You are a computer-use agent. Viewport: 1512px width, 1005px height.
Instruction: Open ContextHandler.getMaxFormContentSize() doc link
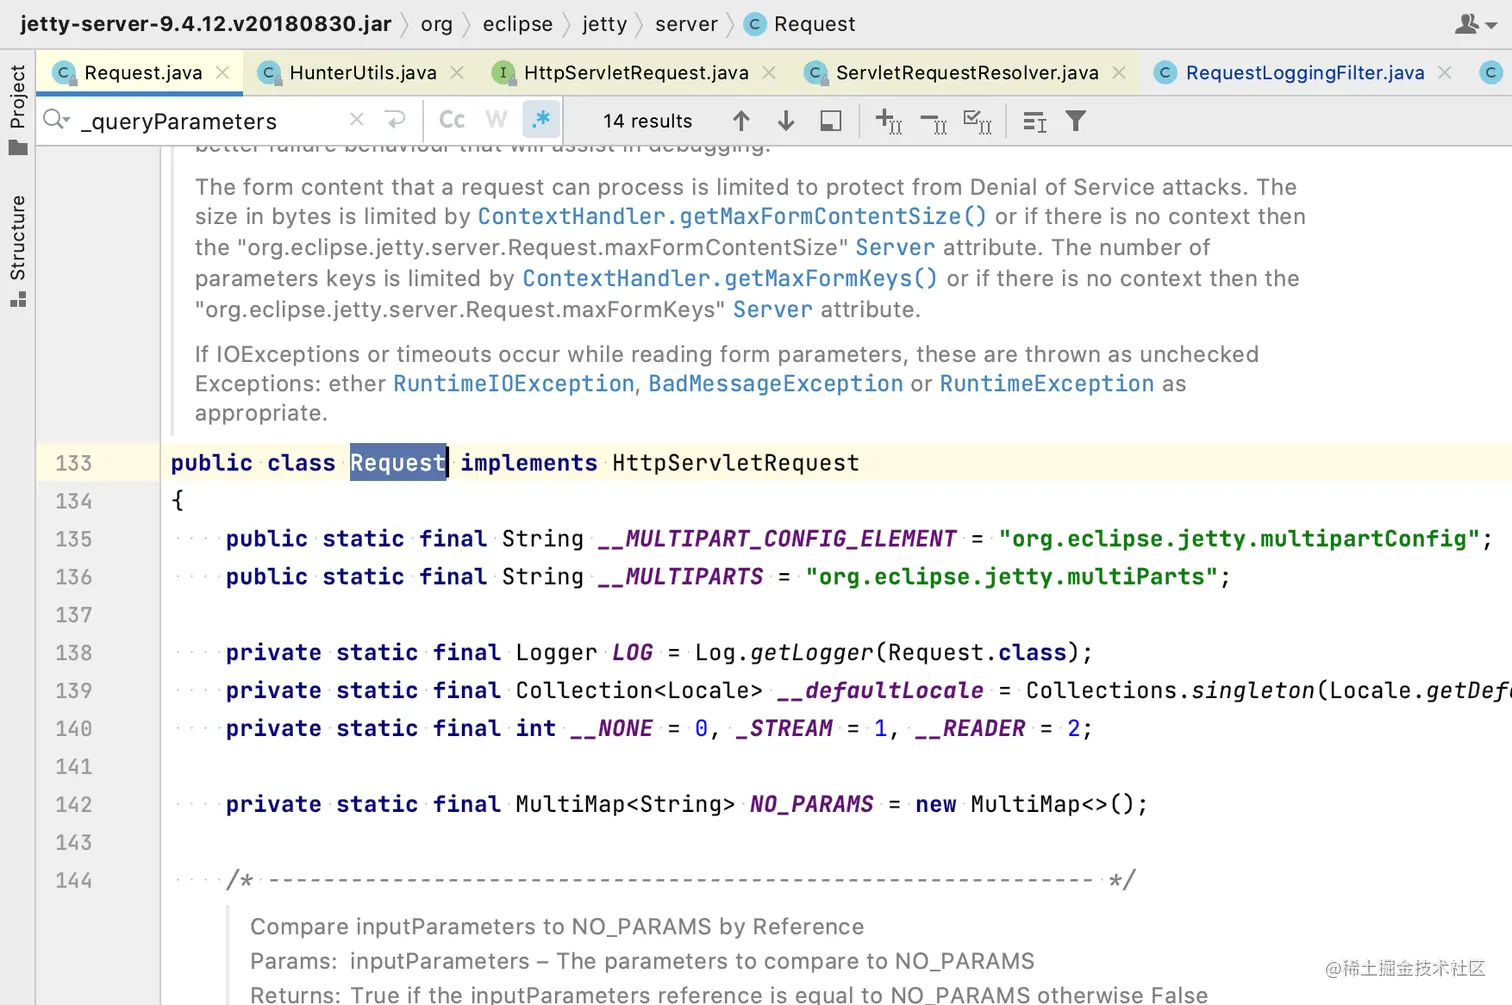(x=732, y=216)
